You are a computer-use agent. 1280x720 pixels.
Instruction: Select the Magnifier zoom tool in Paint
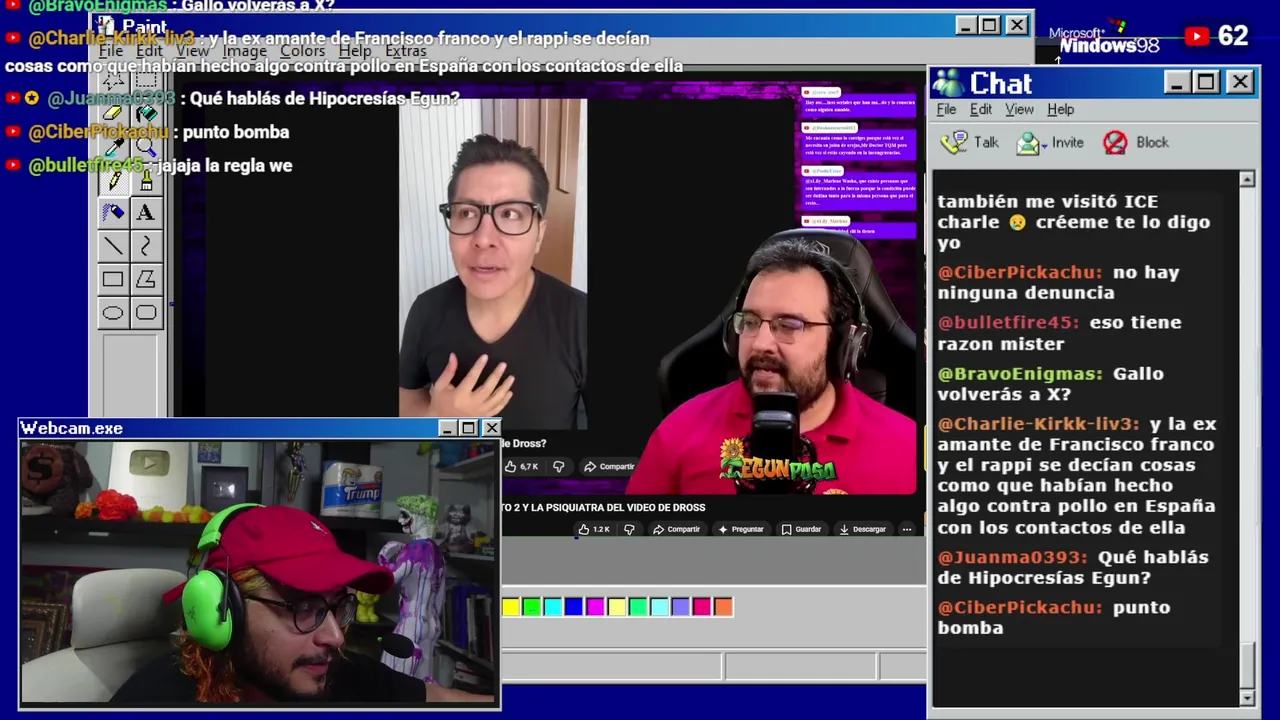tap(146, 146)
